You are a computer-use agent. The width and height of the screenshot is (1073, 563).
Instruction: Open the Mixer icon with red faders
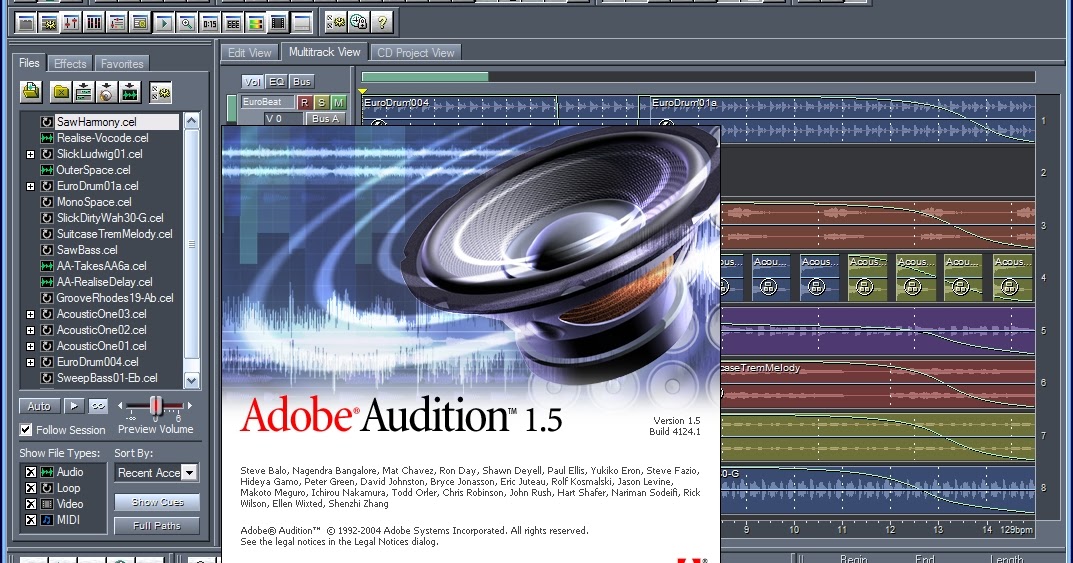71,24
